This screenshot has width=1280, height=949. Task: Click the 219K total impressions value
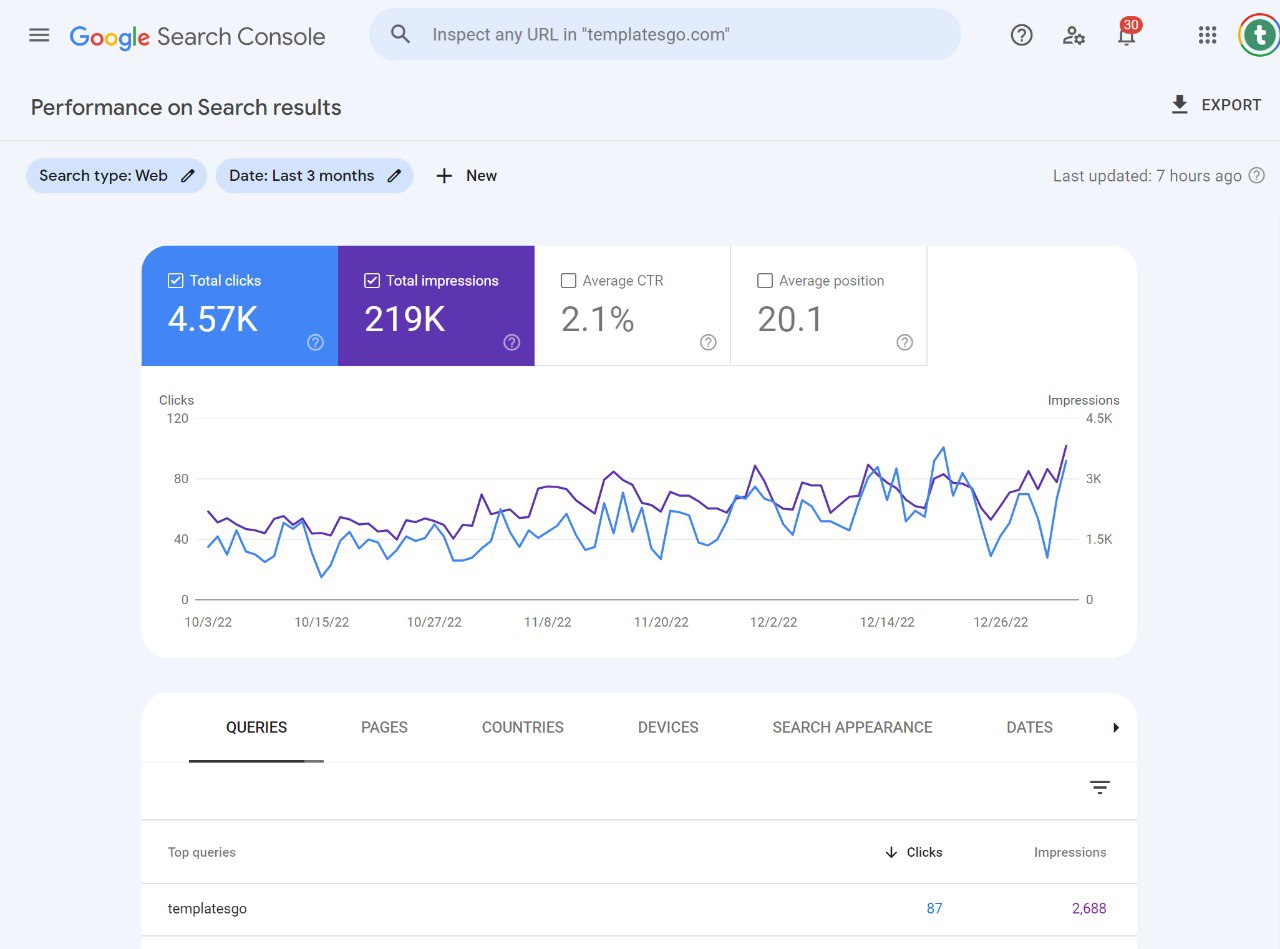click(x=404, y=319)
